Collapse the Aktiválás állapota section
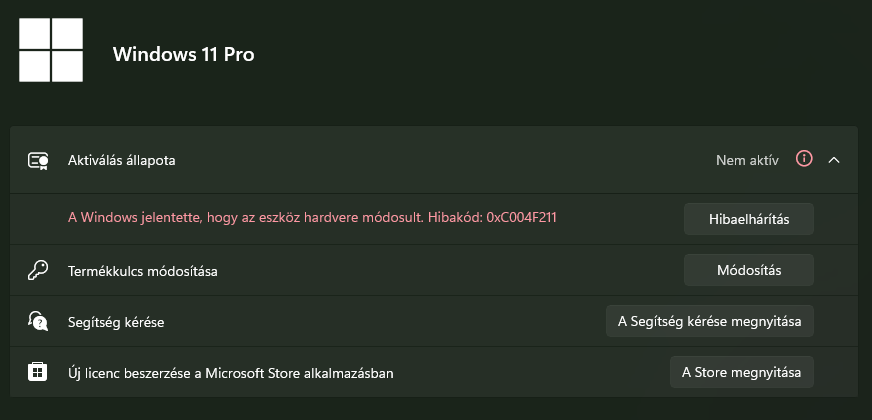The height and width of the screenshot is (420, 872). (834, 160)
